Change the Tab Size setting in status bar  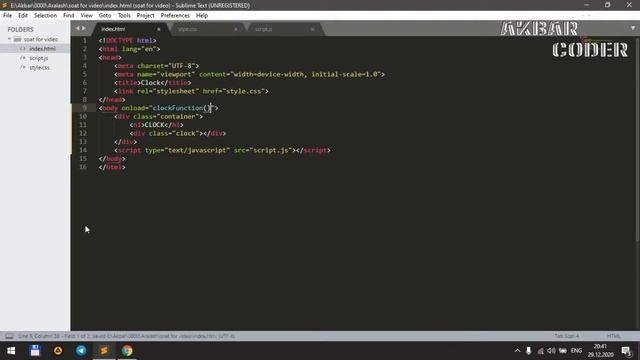coord(567,336)
